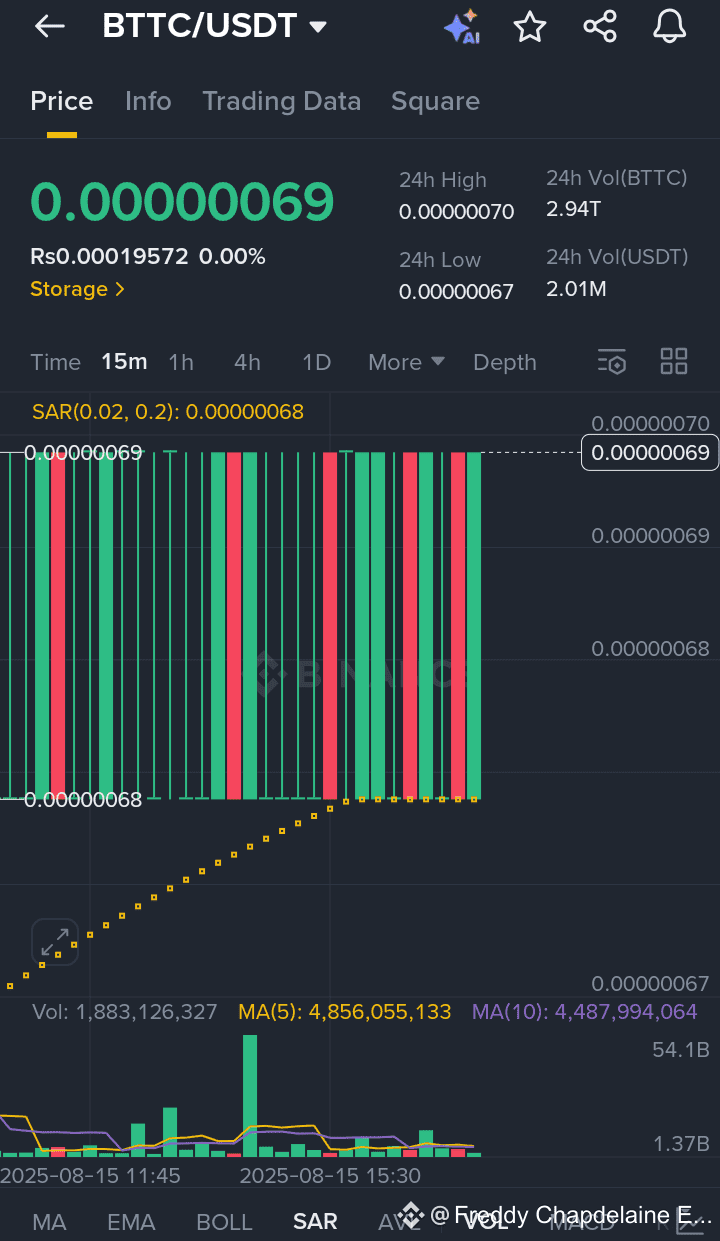Open the Depth chart view
The width and height of the screenshot is (720, 1241).
pyautogui.click(x=504, y=362)
